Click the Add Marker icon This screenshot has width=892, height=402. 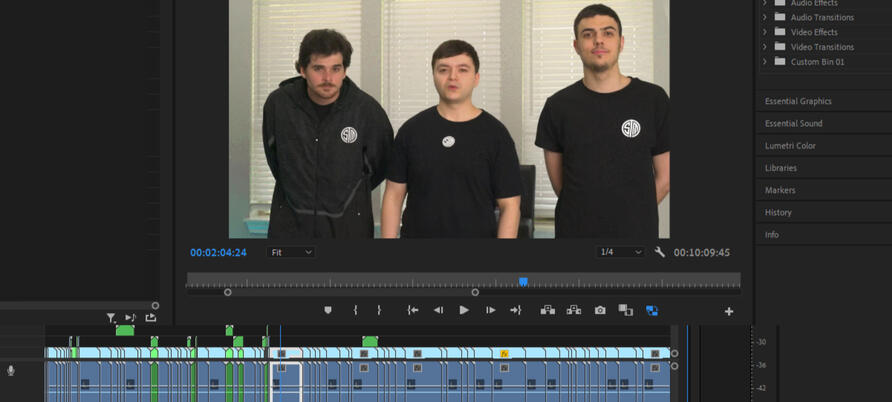328,311
